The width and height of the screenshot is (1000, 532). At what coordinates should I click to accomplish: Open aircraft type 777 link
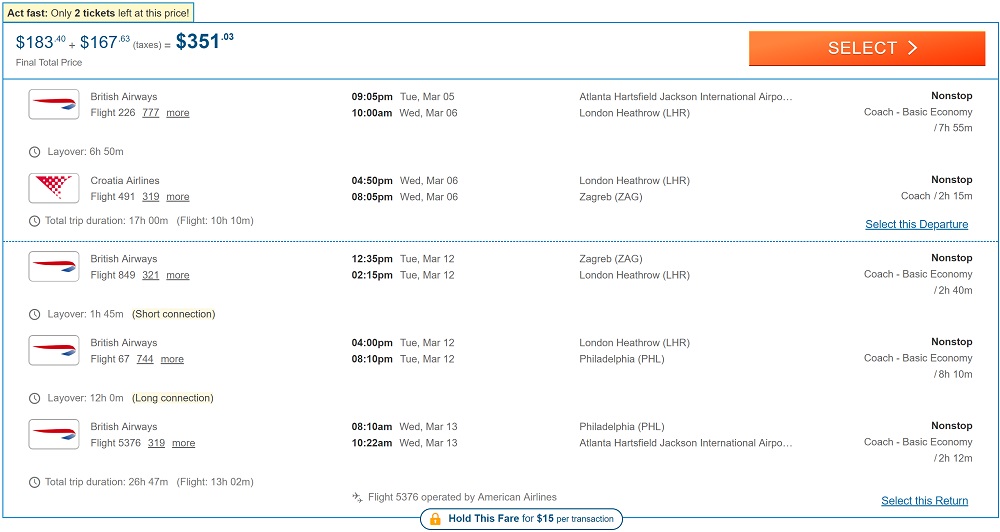tap(150, 113)
